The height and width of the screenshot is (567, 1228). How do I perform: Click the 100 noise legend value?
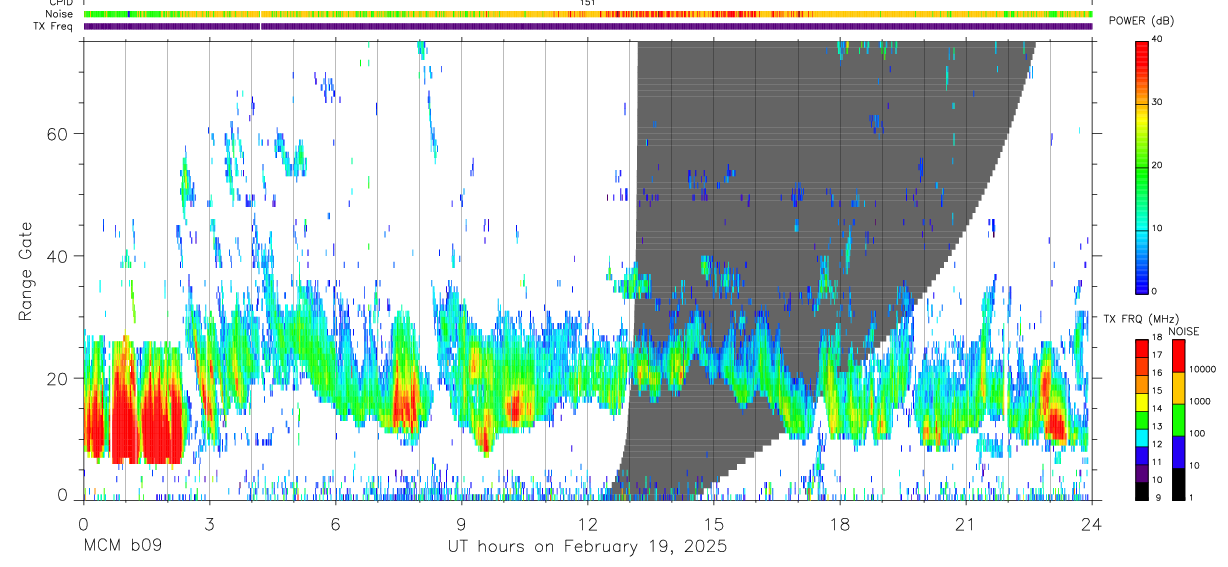(1196, 433)
